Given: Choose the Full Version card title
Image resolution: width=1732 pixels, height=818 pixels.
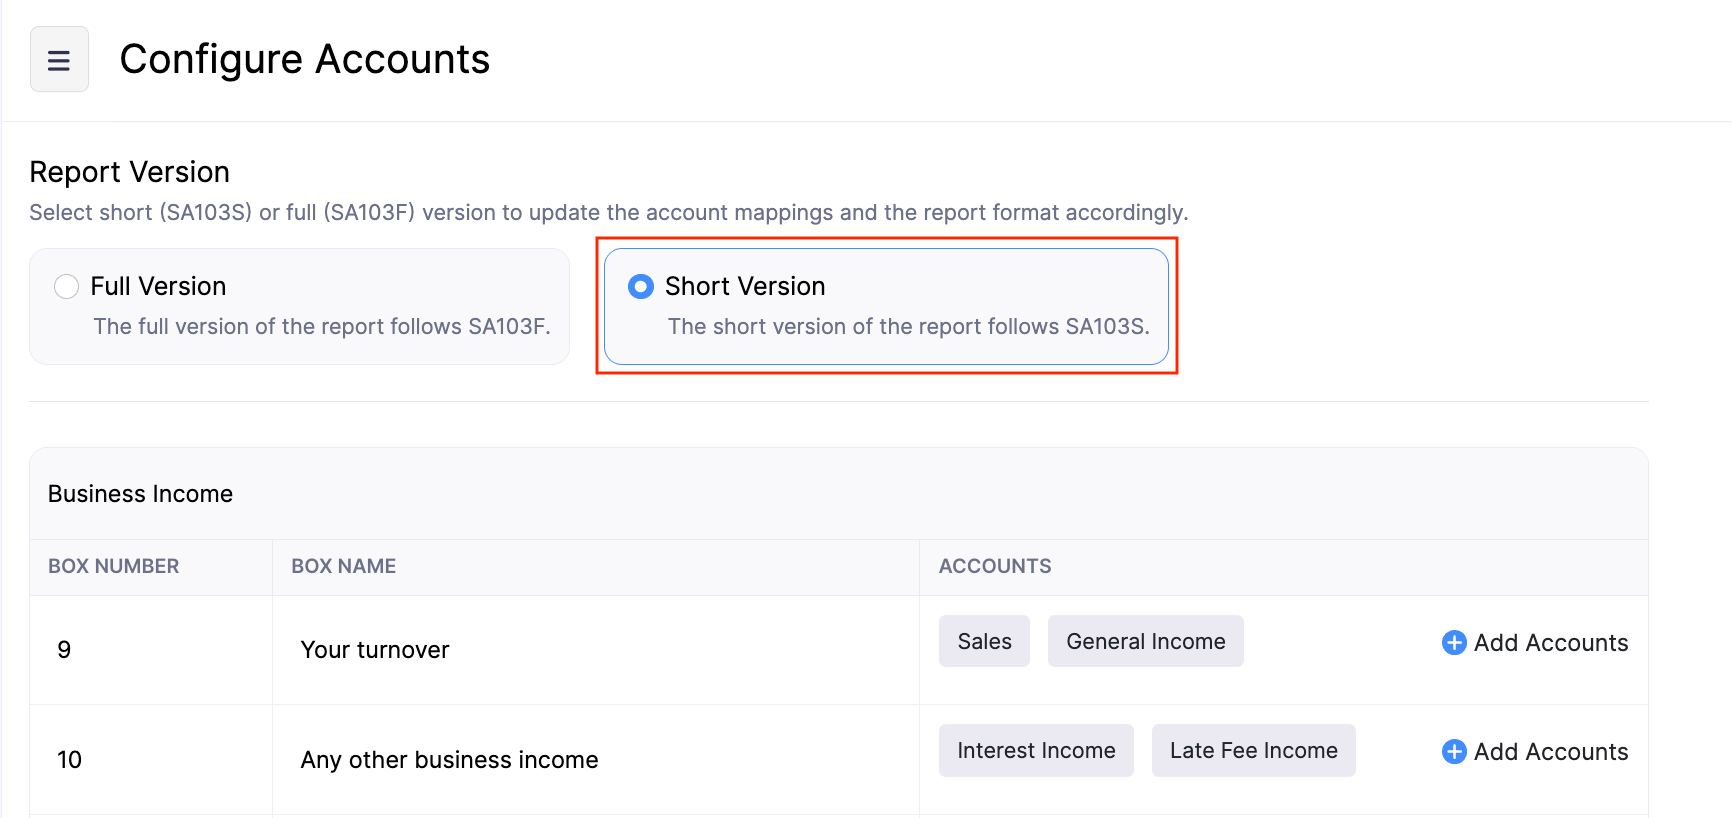Looking at the screenshot, I should click(x=158, y=287).
